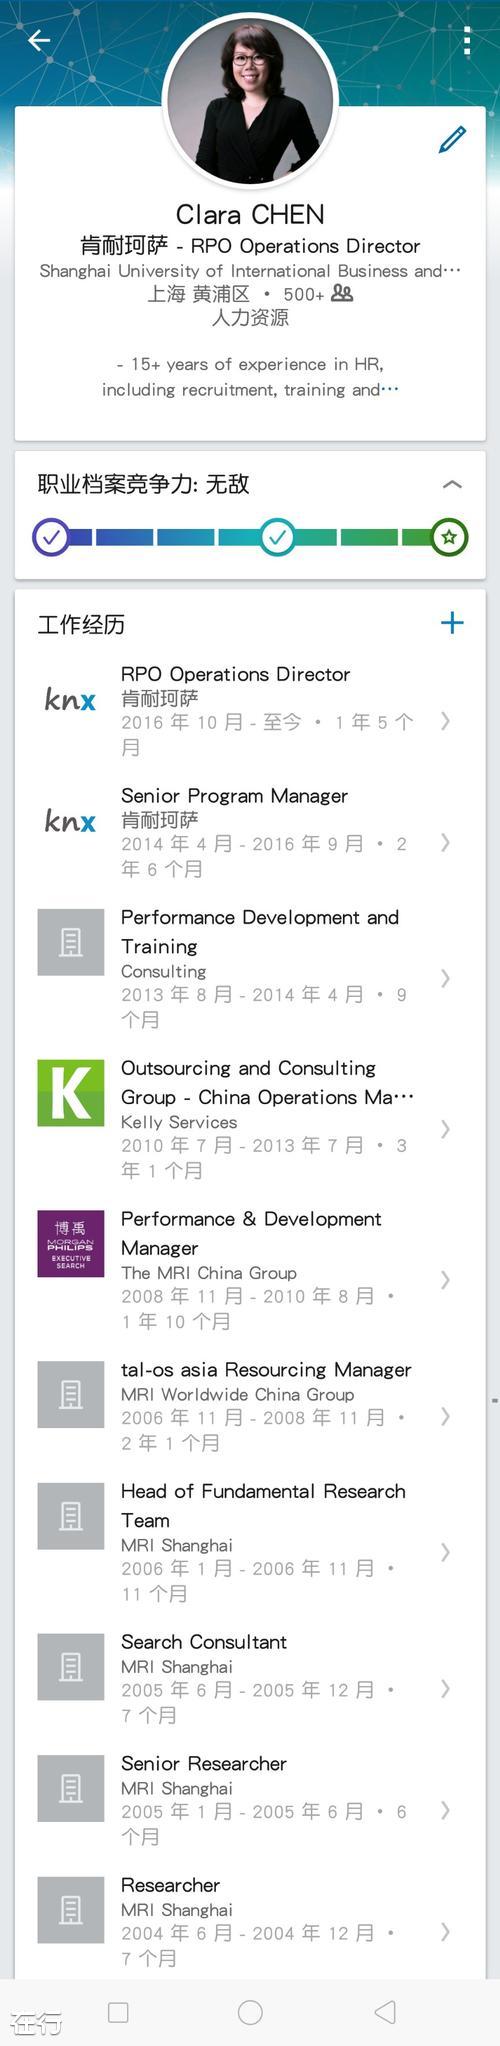Tap the back arrow icon
The height and width of the screenshot is (2046, 500).
click(x=39, y=40)
